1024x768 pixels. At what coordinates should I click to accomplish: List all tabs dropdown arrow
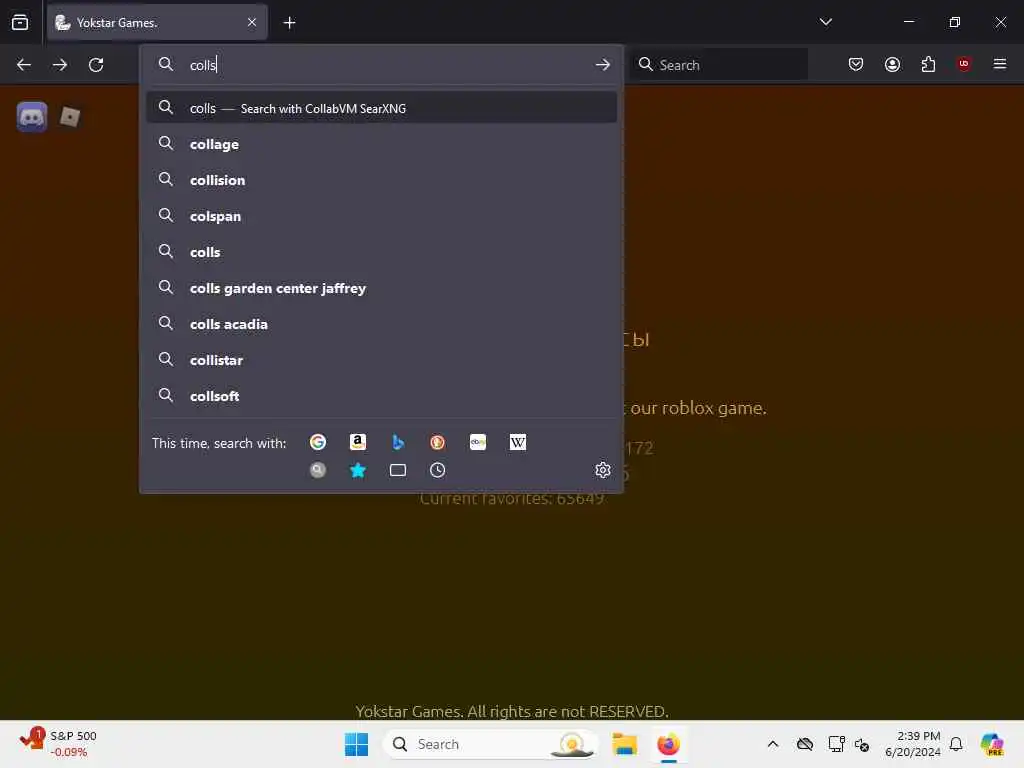pos(825,22)
